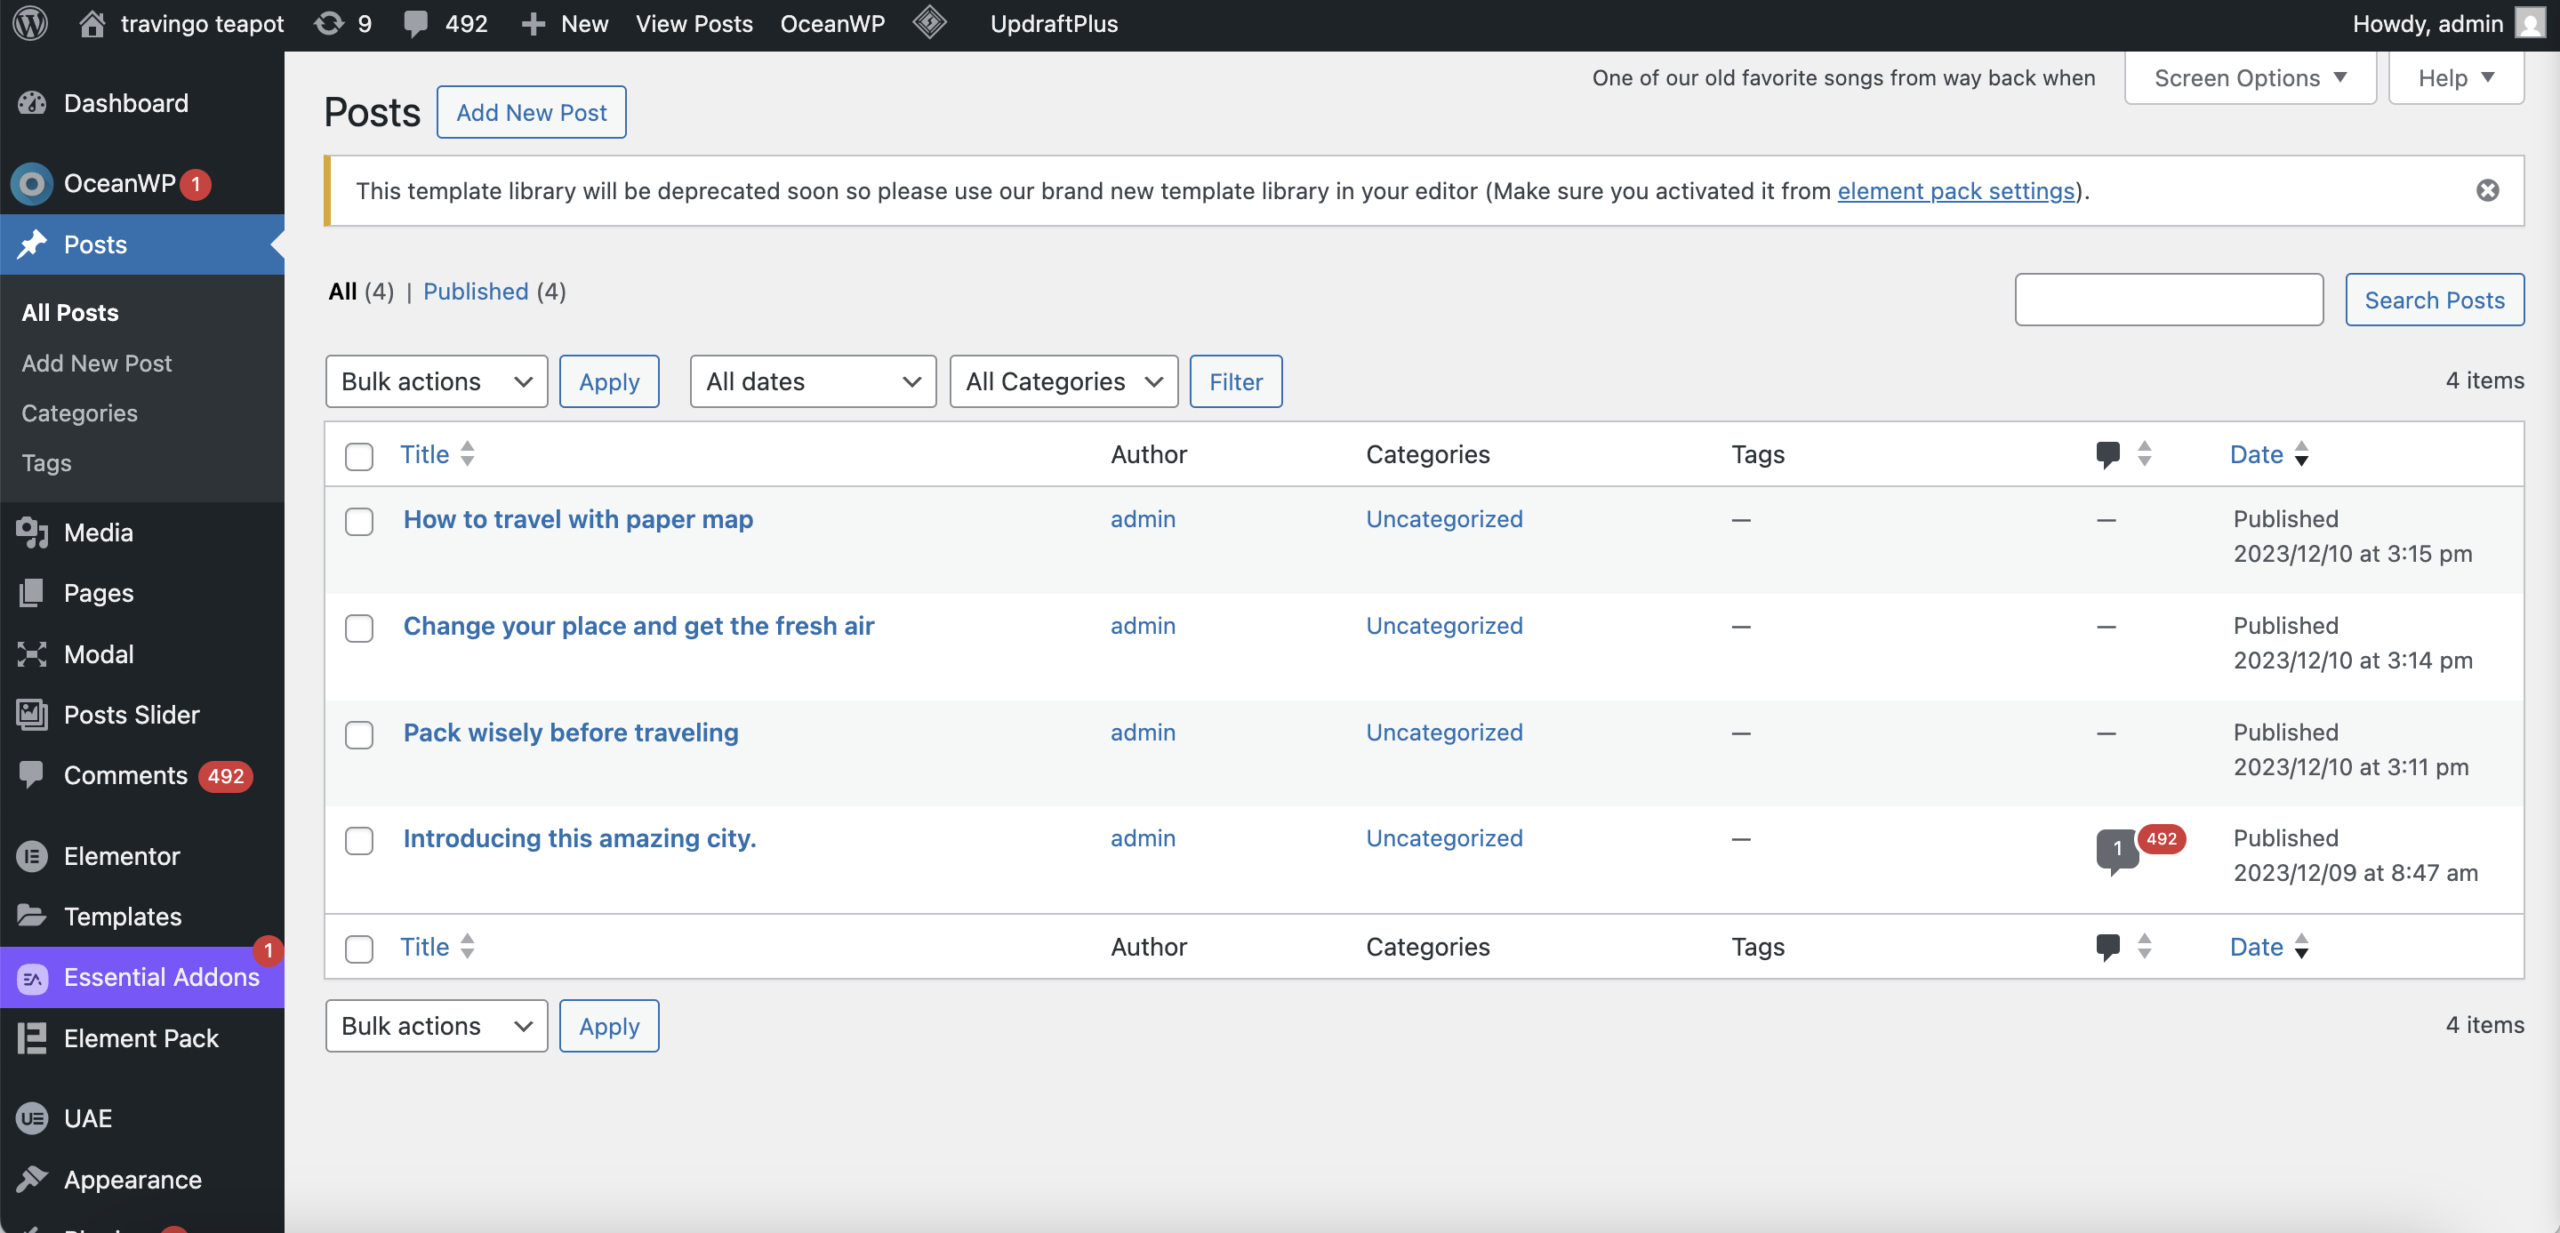Click the admin avatar icon
Image resolution: width=2560 pixels, height=1233 pixels.
click(2530, 23)
